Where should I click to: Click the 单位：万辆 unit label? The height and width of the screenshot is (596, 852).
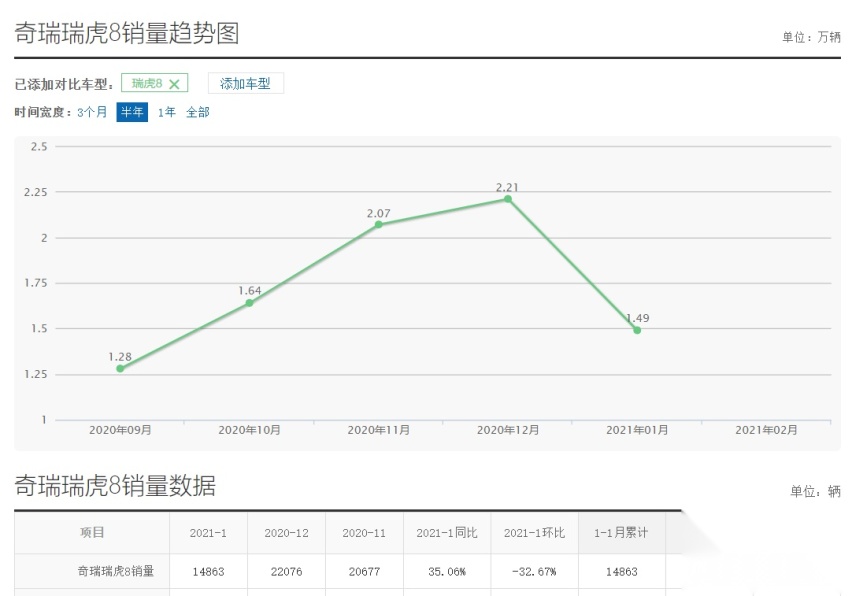pos(811,37)
